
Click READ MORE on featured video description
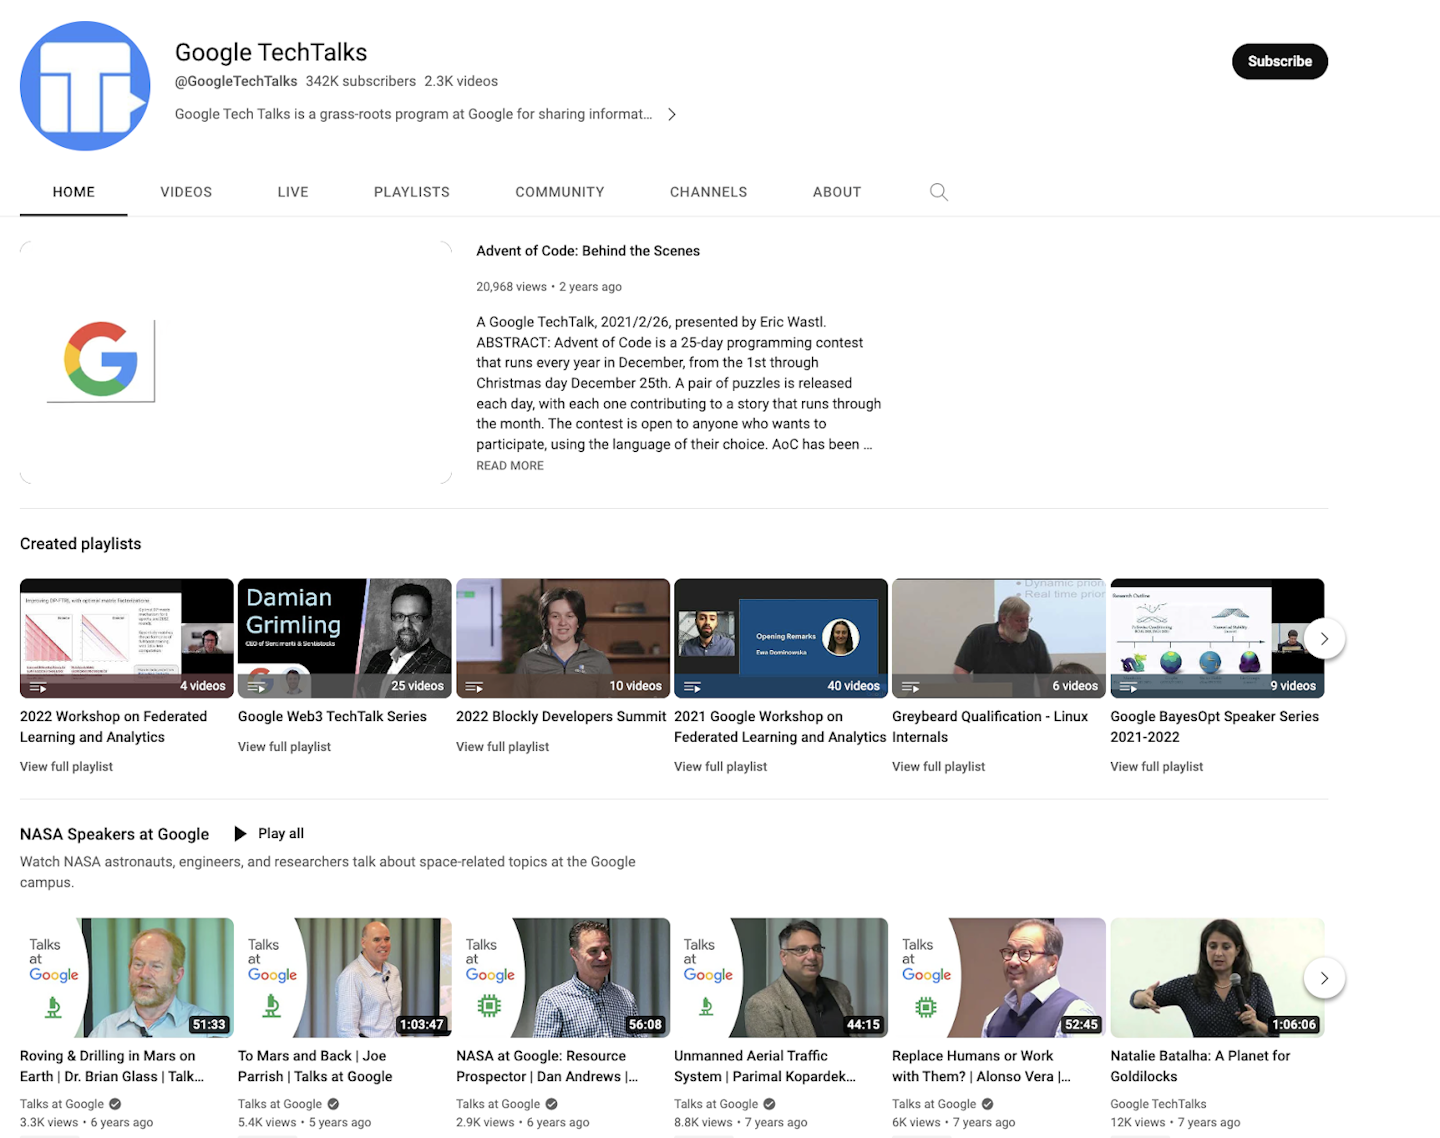click(510, 466)
